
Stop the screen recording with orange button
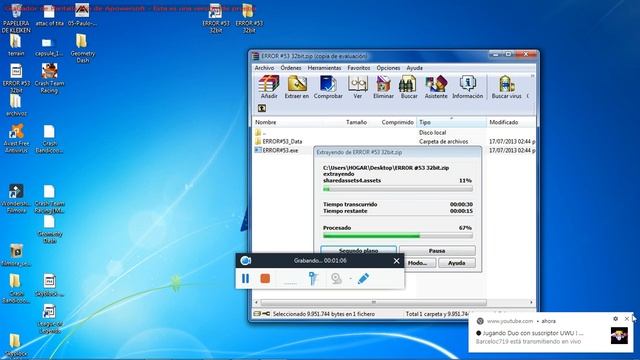click(x=265, y=278)
